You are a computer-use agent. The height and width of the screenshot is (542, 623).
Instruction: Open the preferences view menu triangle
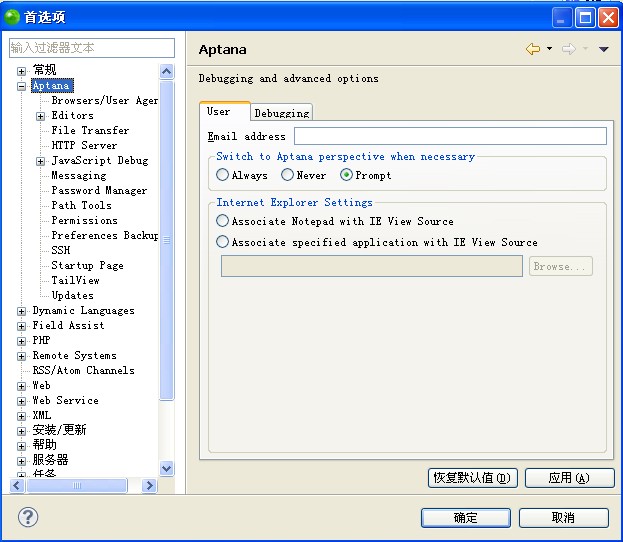pyautogui.click(x=604, y=49)
